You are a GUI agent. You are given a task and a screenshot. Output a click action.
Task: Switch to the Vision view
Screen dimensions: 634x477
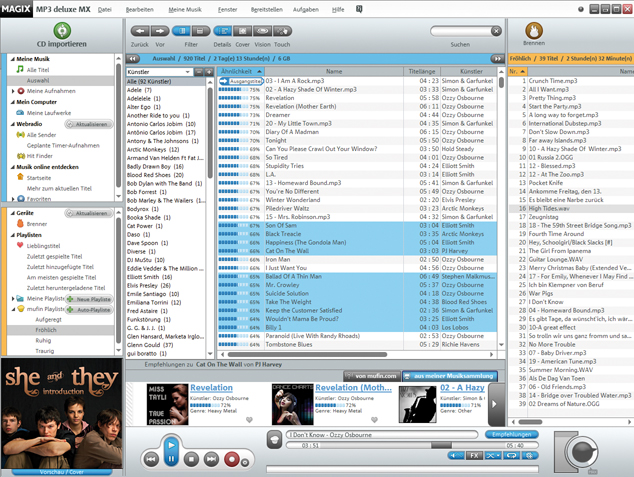(262, 31)
